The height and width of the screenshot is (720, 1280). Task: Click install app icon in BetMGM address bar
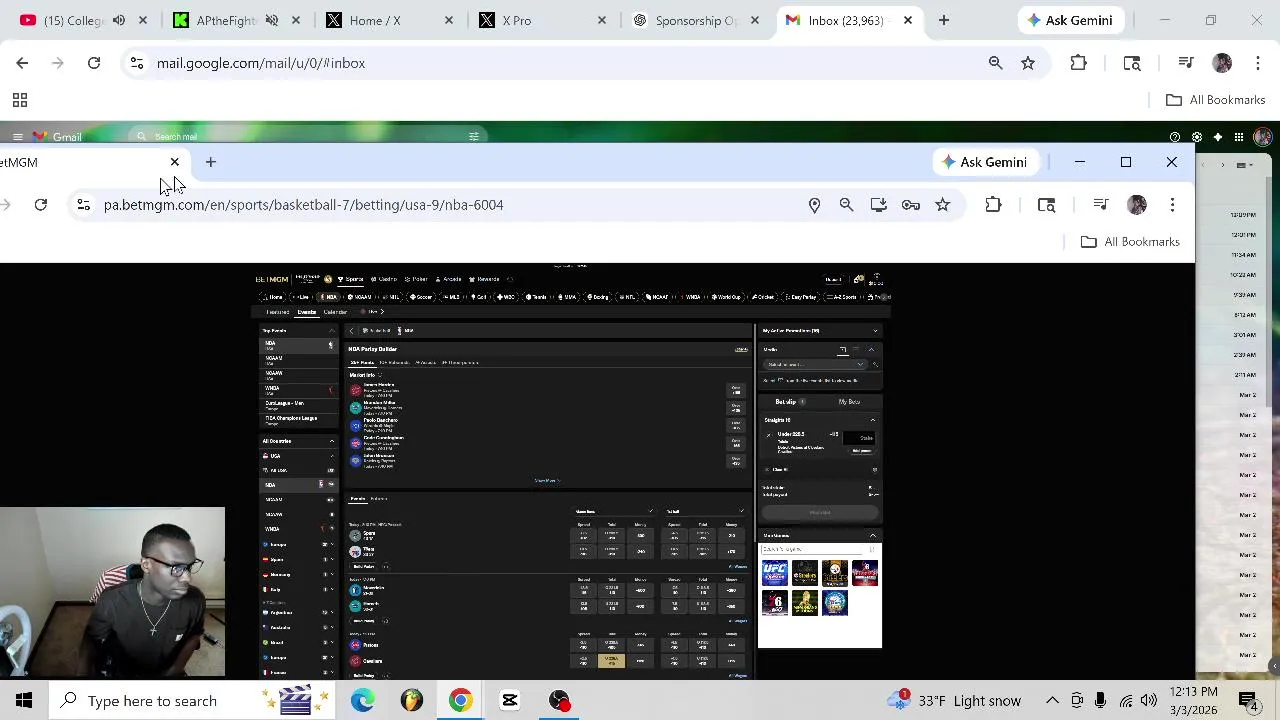tap(878, 205)
